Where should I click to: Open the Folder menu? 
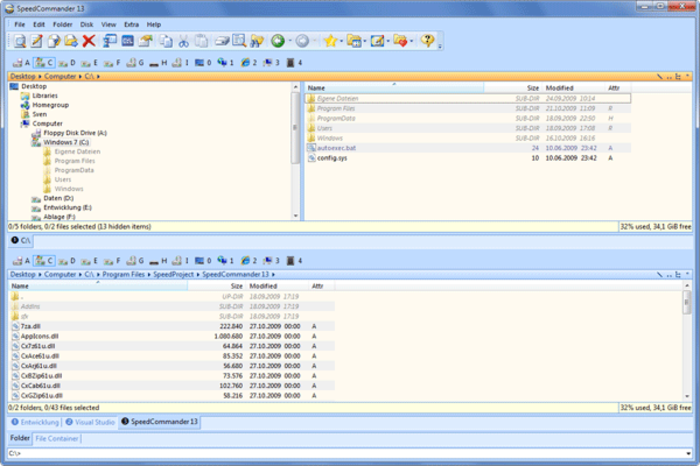click(x=62, y=25)
